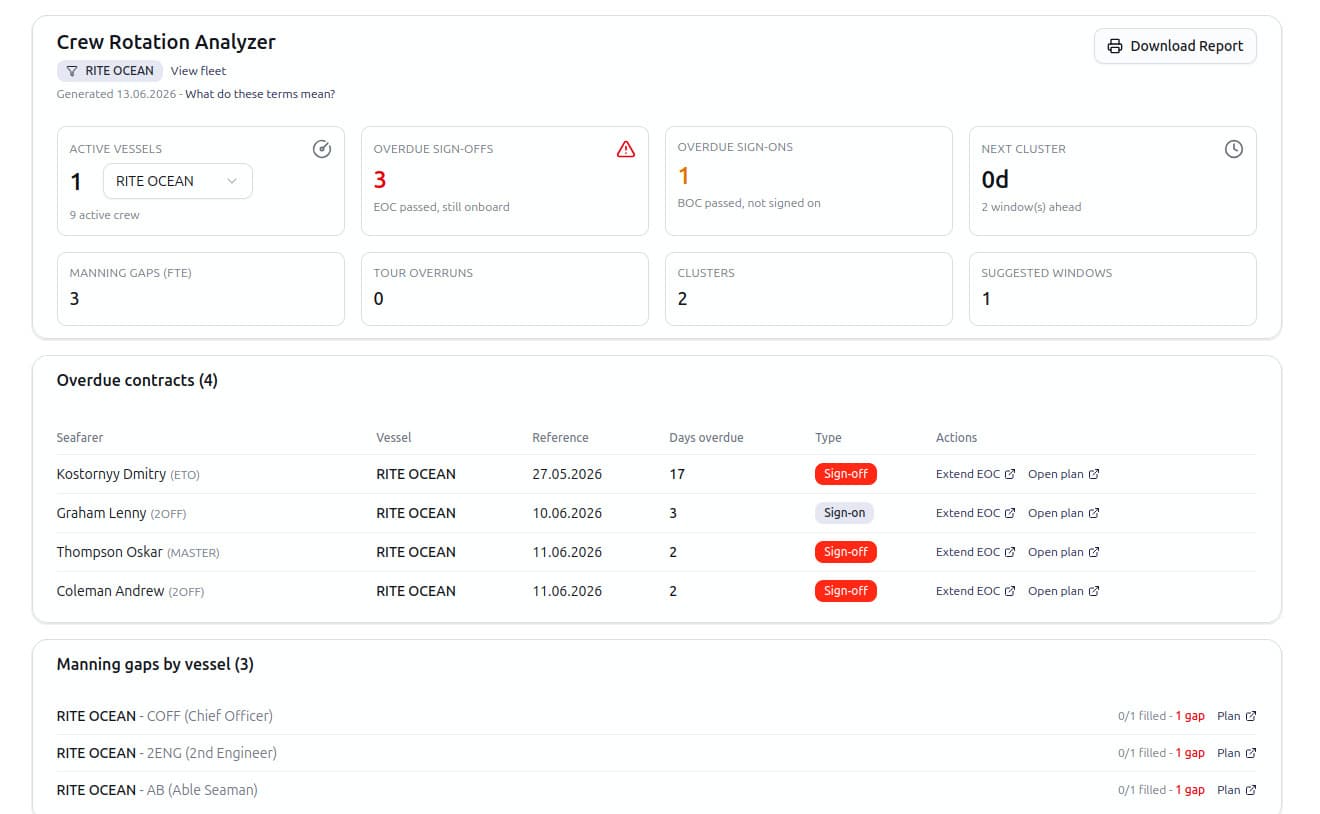Click the Suggested Windows card
The image size is (1320, 814).
tap(1113, 289)
